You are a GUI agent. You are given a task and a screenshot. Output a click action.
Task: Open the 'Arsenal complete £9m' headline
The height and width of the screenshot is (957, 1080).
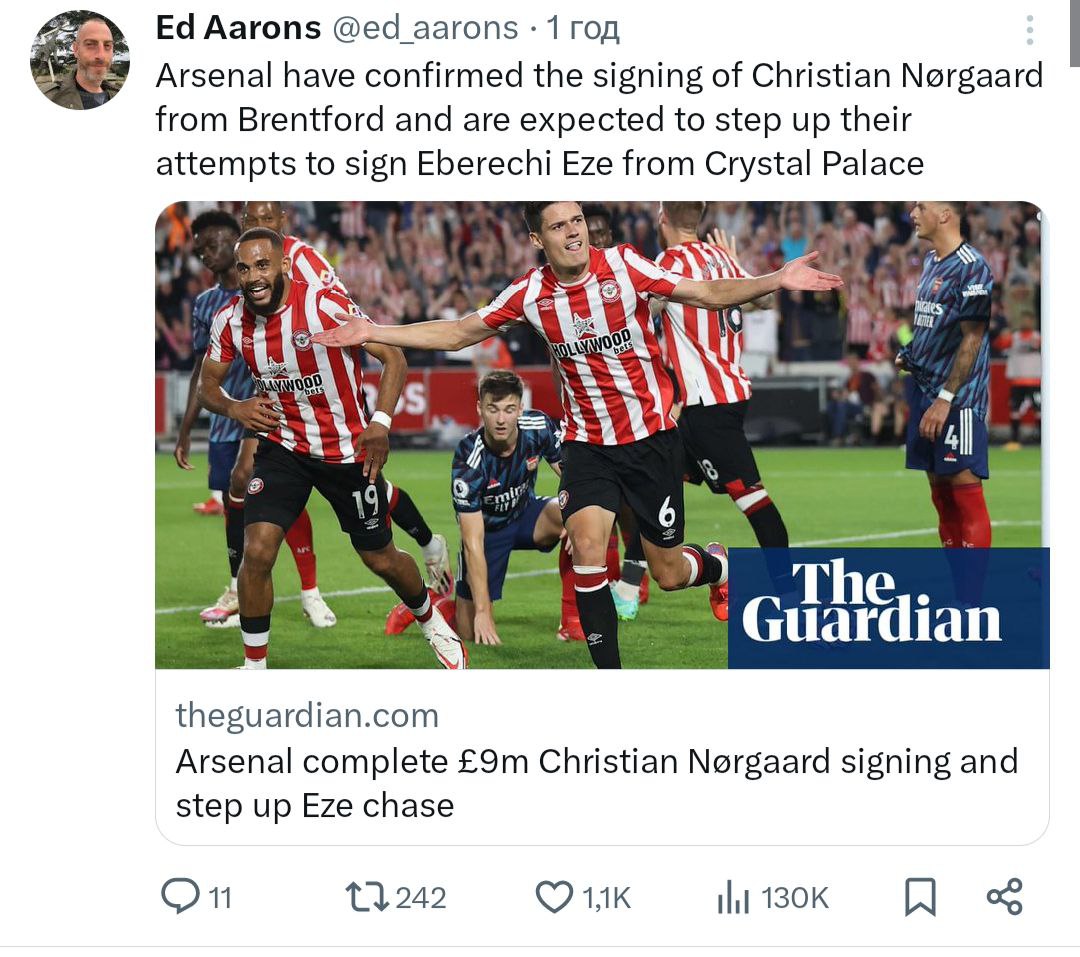[596, 783]
